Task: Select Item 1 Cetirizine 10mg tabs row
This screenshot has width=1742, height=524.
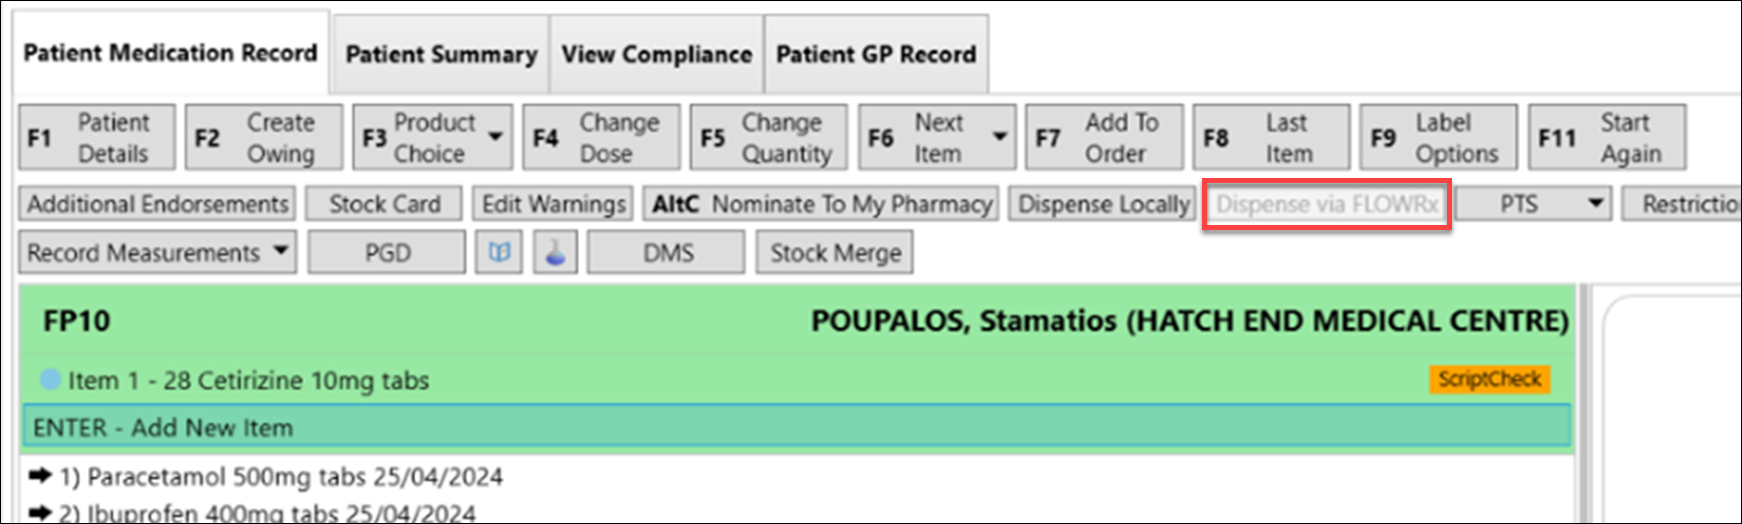Action: tap(796, 380)
